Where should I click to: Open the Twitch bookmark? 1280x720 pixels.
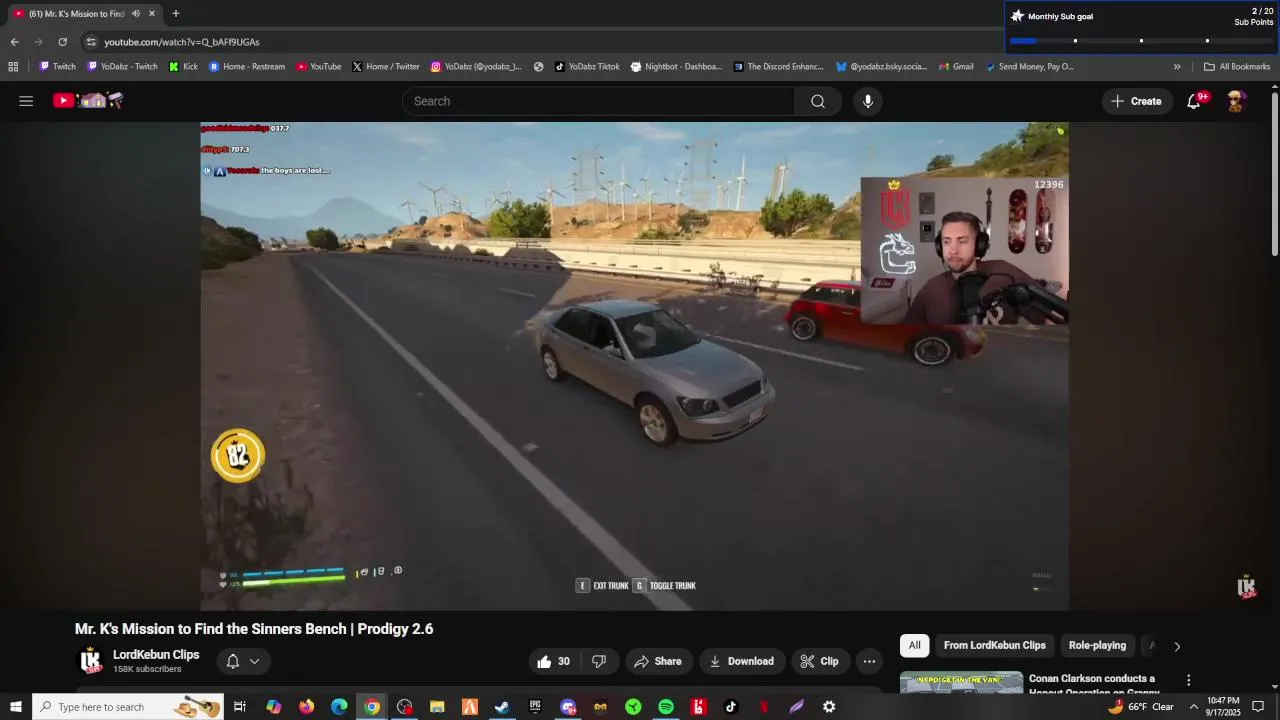pos(57,67)
